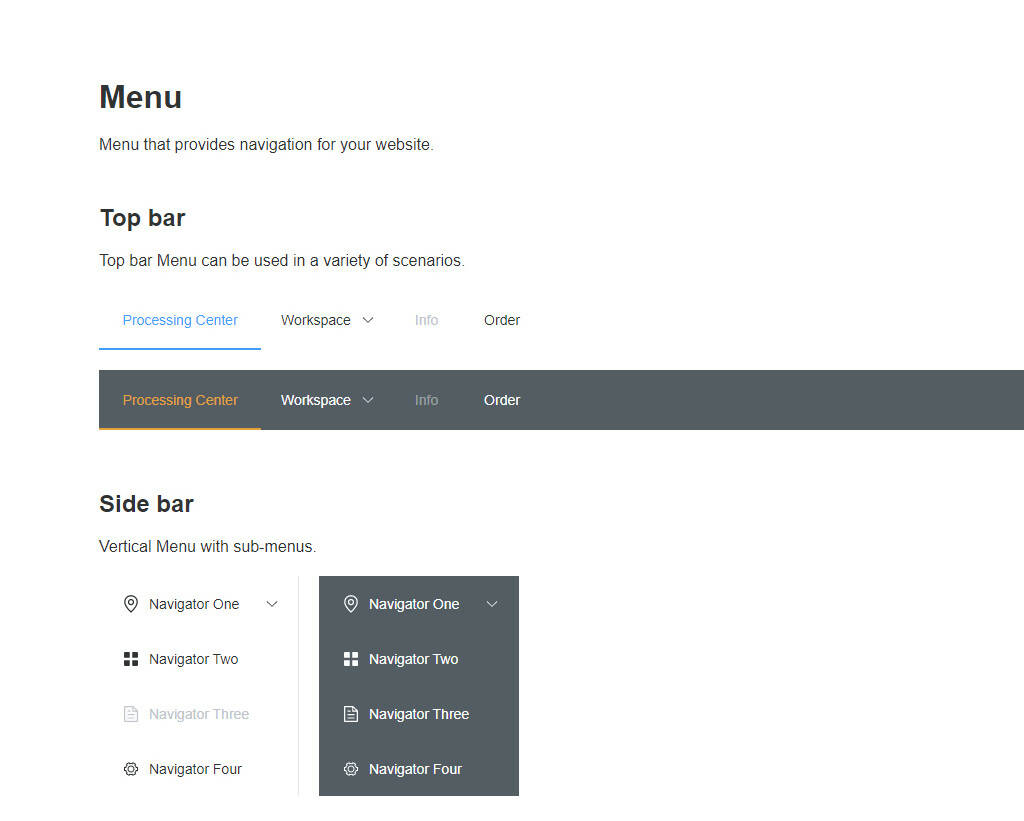Click gear icon beside light Navigator Four
The width and height of the screenshot is (1024, 821).
130,769
